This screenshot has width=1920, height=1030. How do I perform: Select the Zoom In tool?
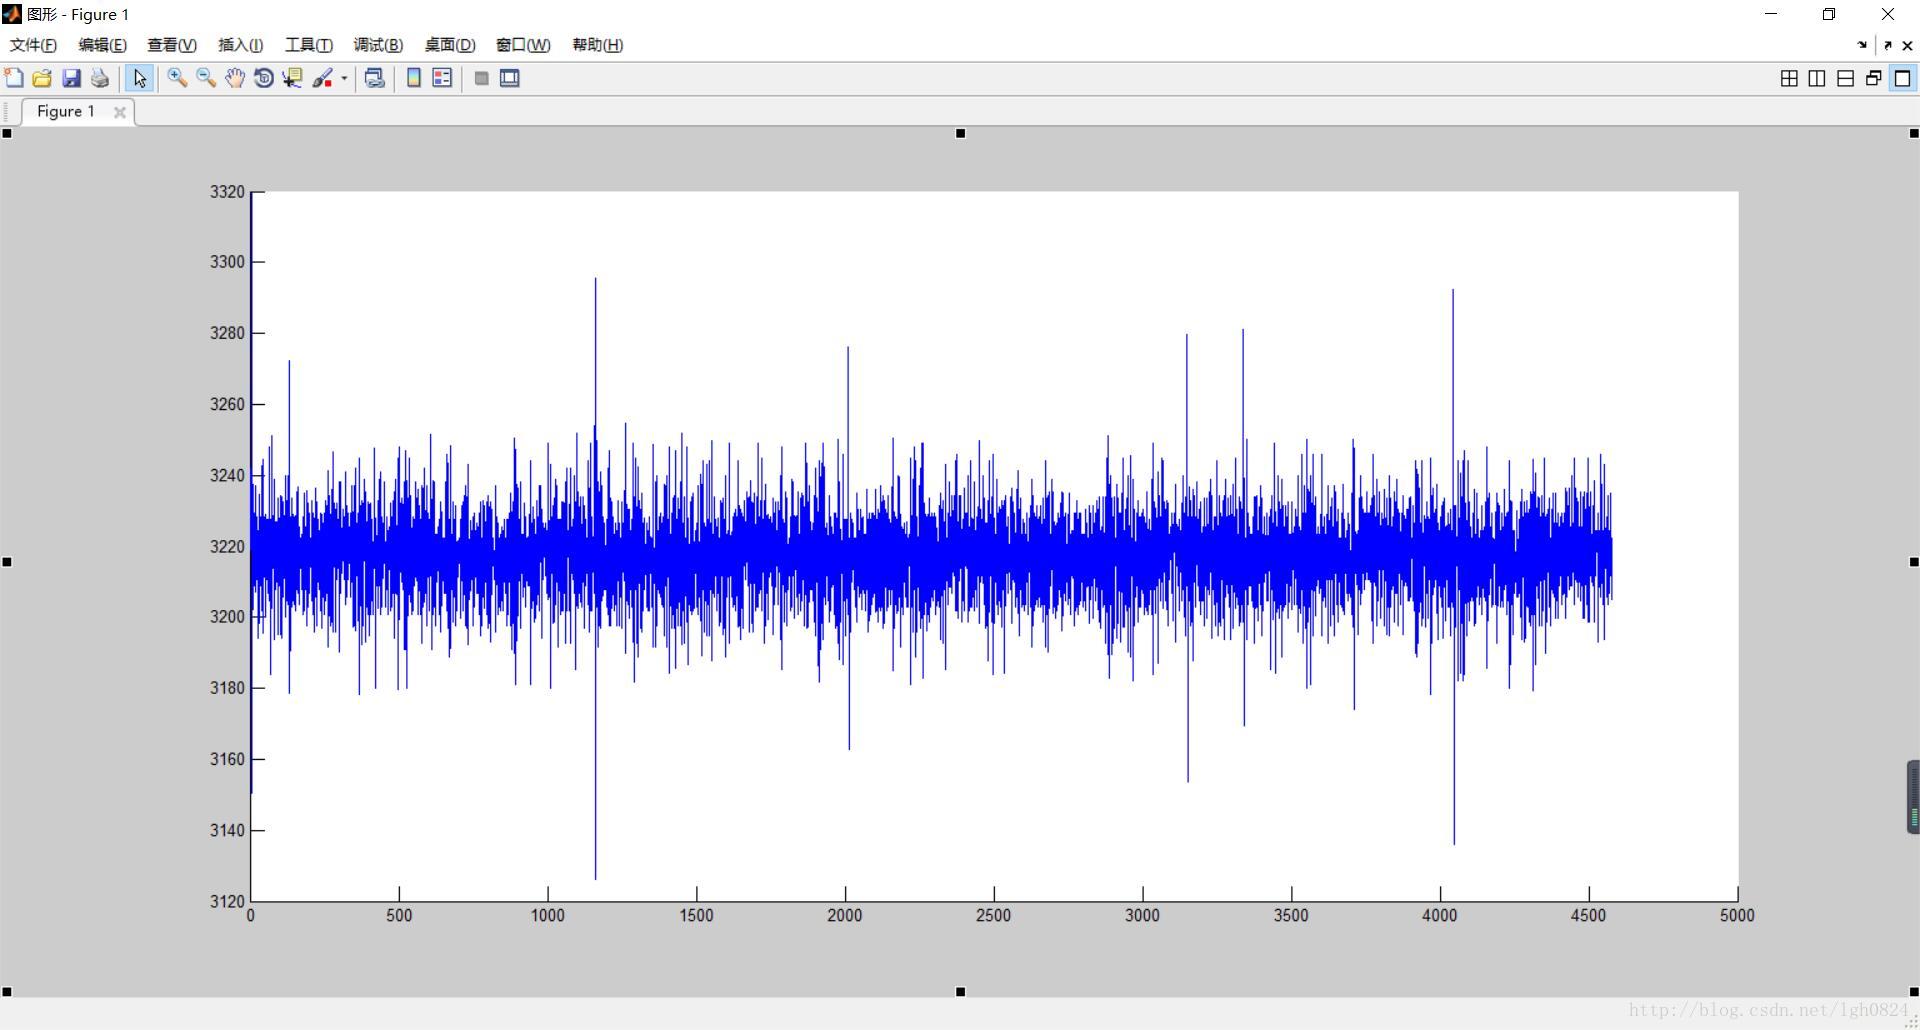point(177,78)
